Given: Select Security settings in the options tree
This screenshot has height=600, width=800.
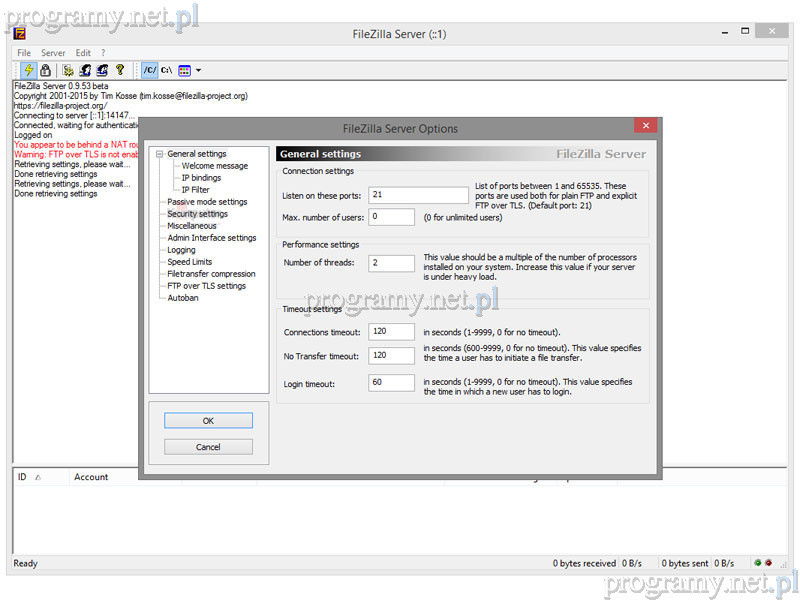Looking at the screenshot, I should tap(197, 214).
